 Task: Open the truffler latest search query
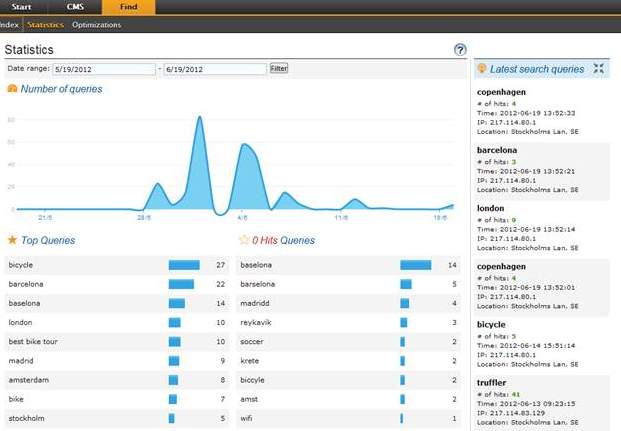click(492, 382)
